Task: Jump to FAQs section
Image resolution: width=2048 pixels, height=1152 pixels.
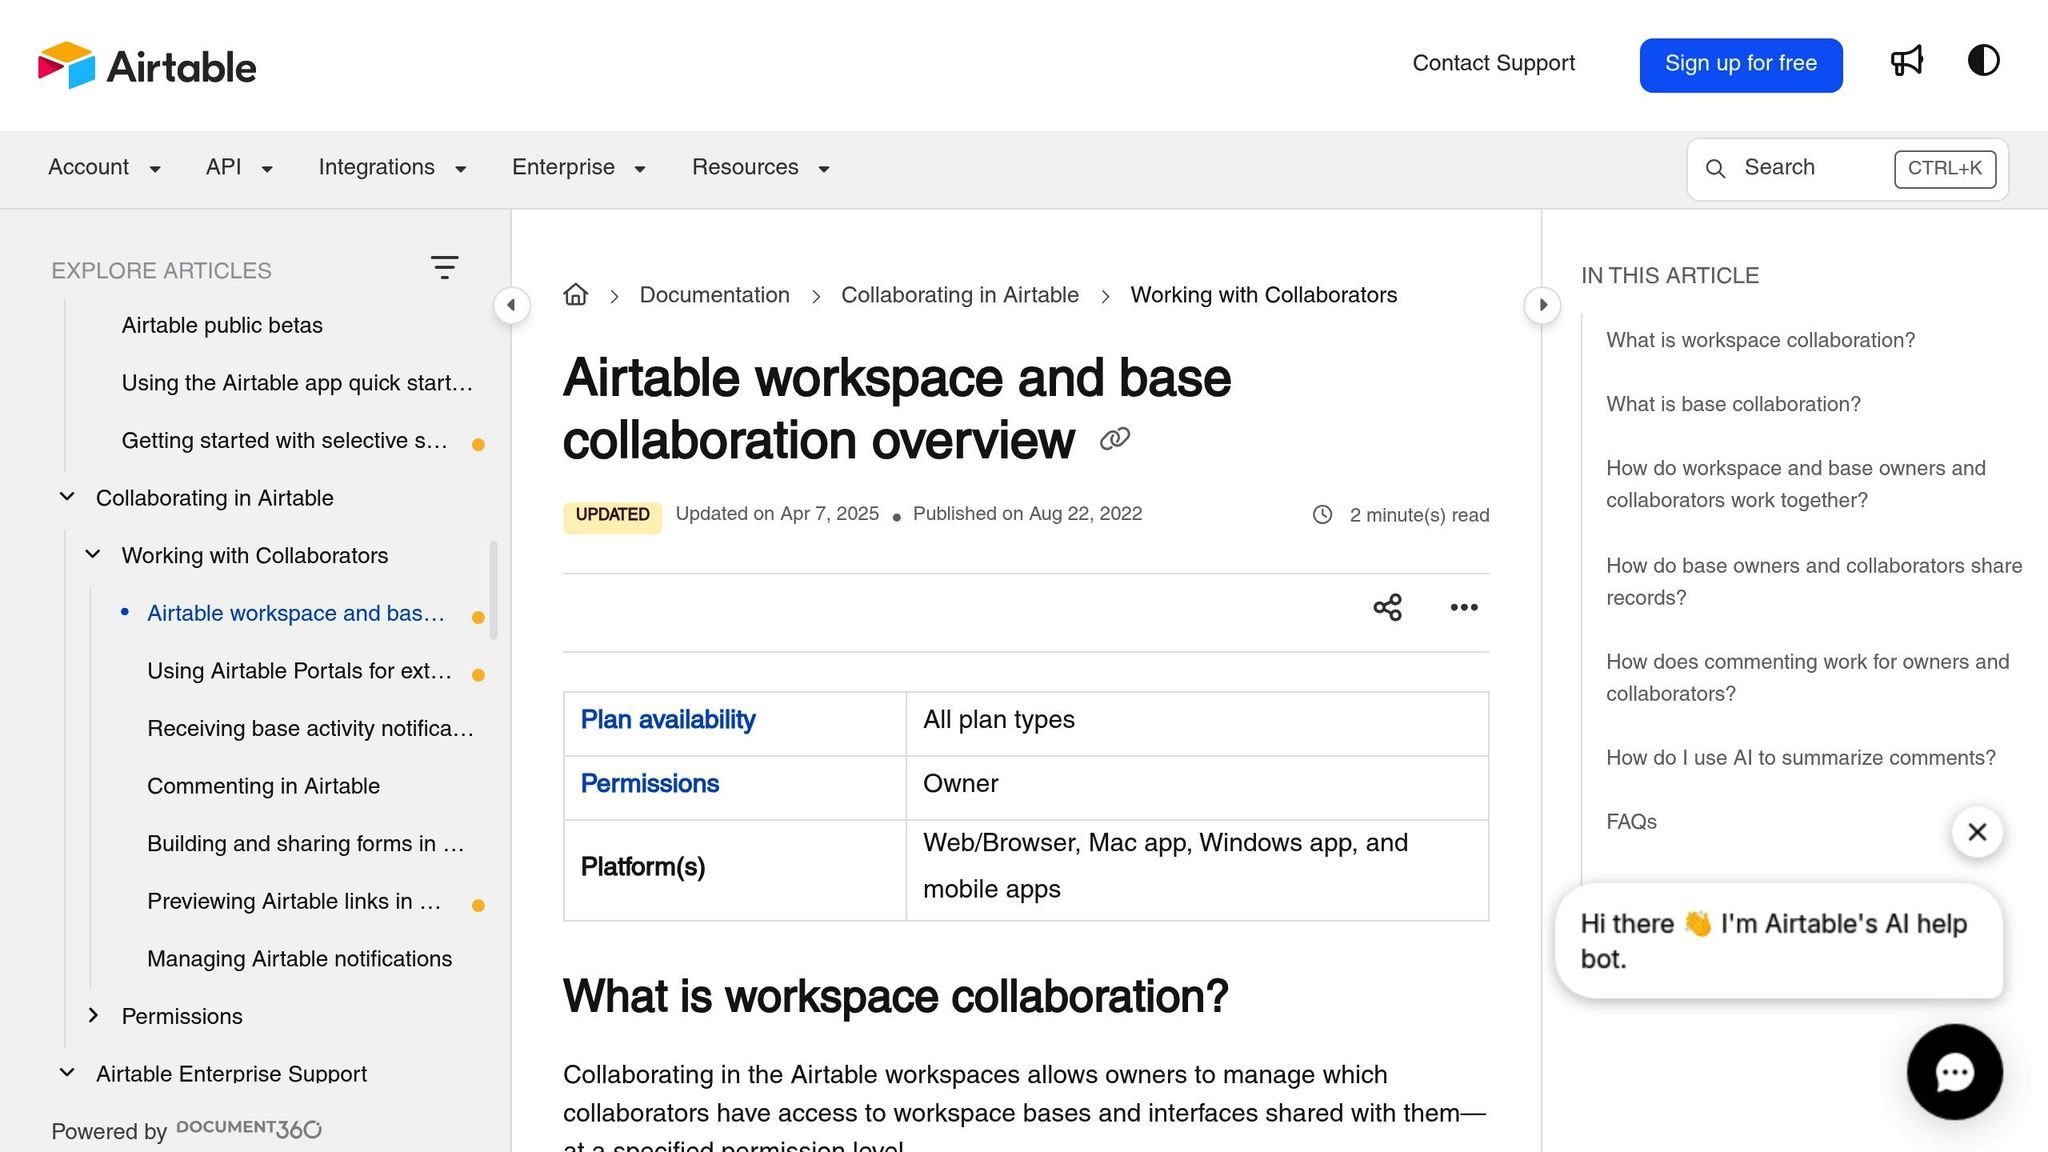Action: coord(1631,822)
